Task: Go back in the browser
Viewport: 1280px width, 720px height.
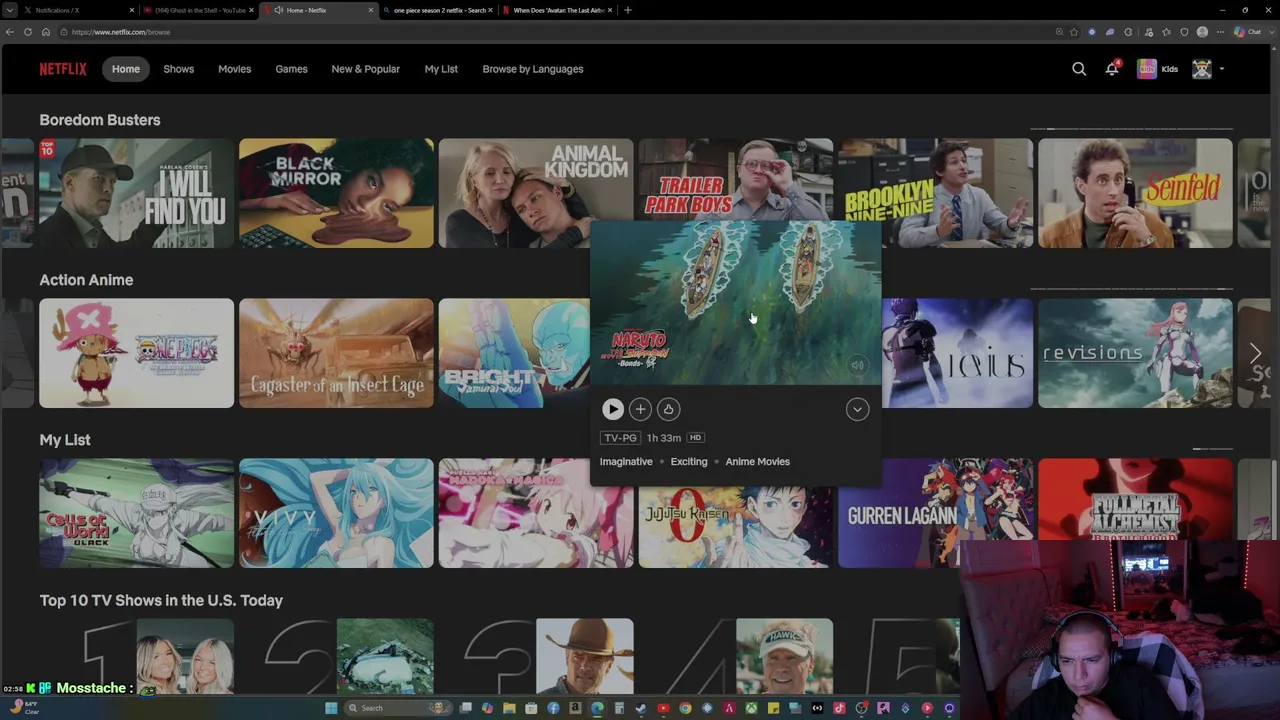Action: tap(10, 32)
